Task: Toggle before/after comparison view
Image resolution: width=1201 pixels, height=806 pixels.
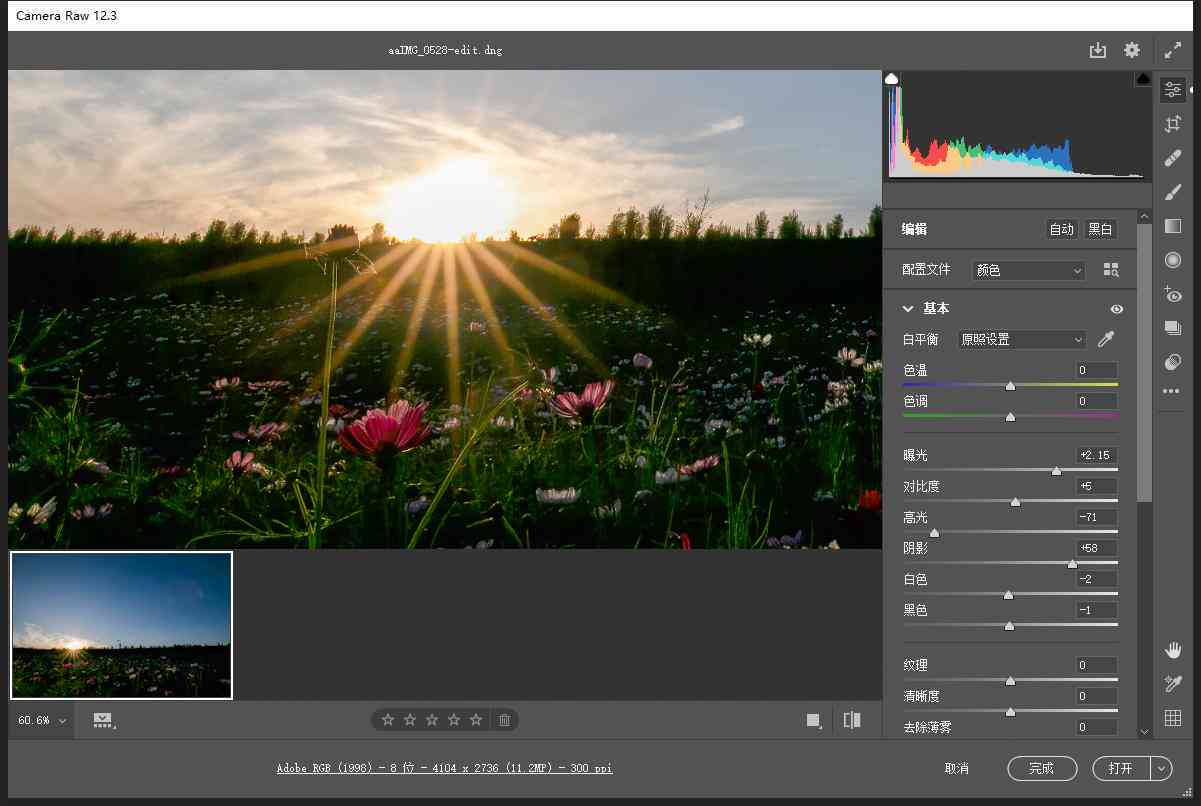Action: pos(852,720)
